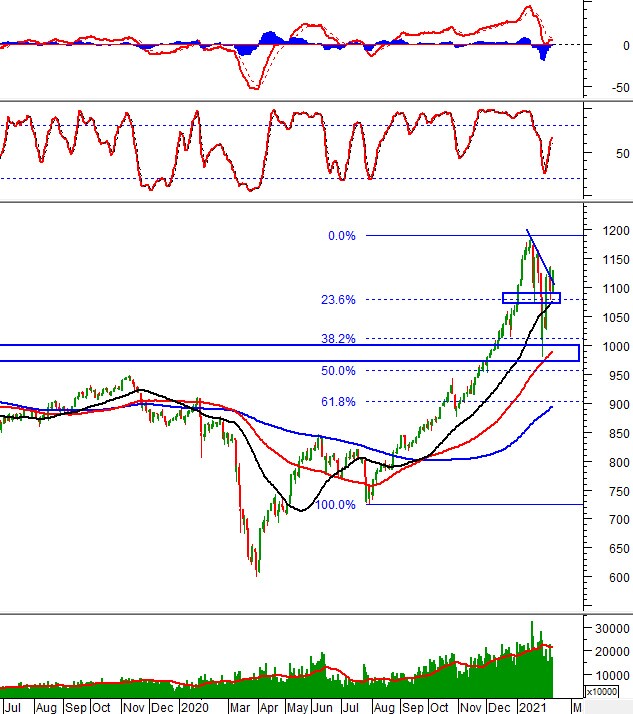Image resolution: width=633 pixels, height=714 pixels.
Task: Click the 1050 price axis value
Action: point(616,317)
